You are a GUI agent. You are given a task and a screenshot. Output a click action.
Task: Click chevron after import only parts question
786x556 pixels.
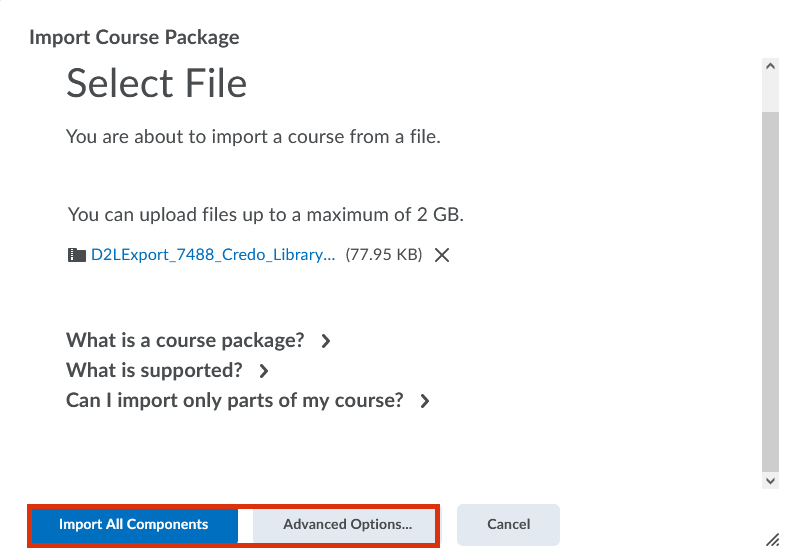(x=425, y=401)
